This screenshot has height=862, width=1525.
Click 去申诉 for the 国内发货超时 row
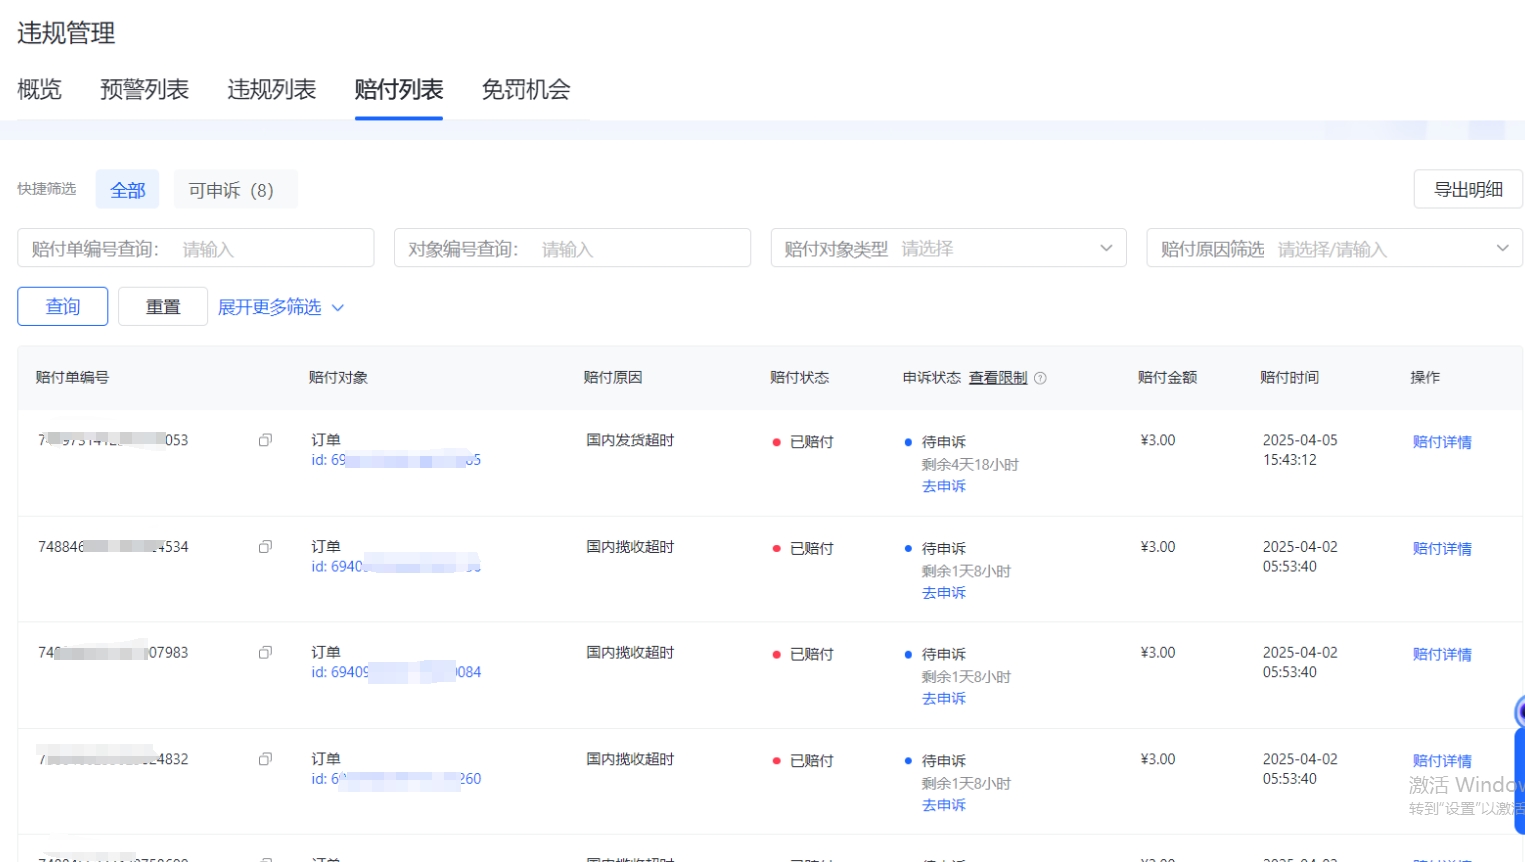tap(943, 486)
